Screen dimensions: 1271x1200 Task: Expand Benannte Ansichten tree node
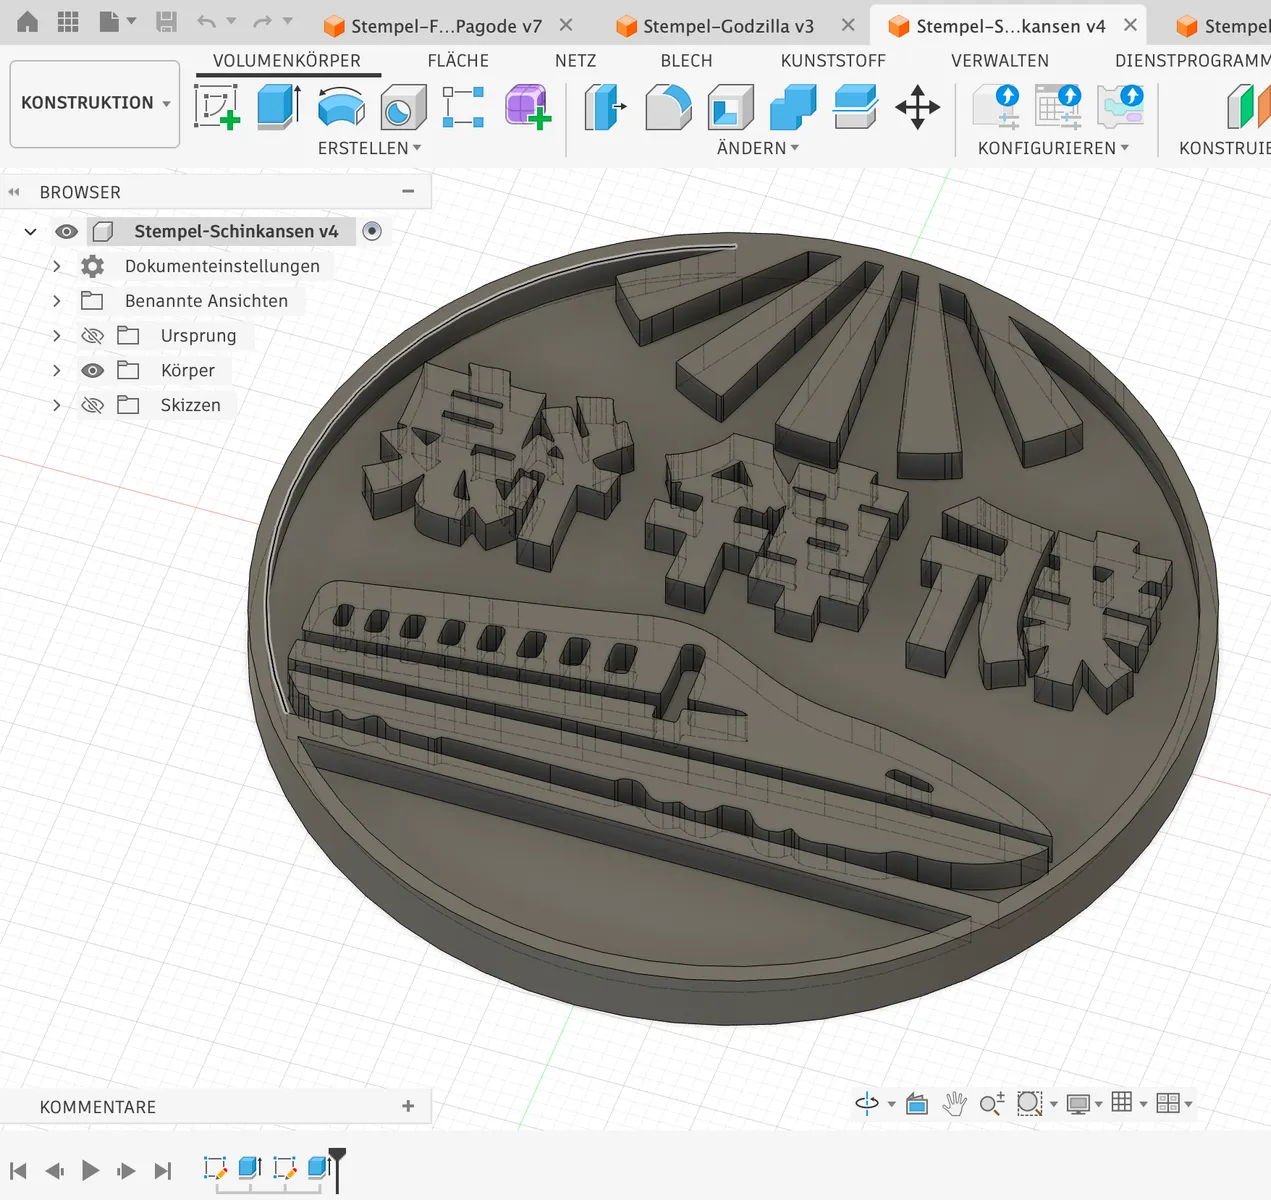(57, 301)
